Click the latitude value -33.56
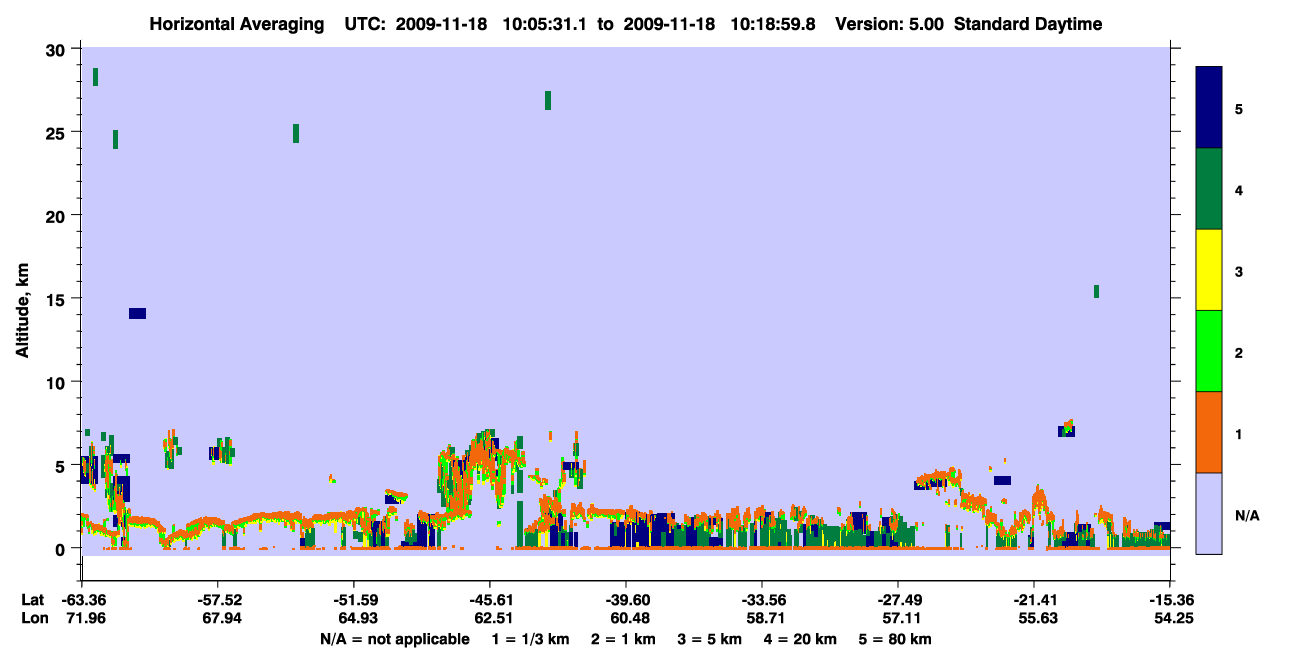 (762, 600)
